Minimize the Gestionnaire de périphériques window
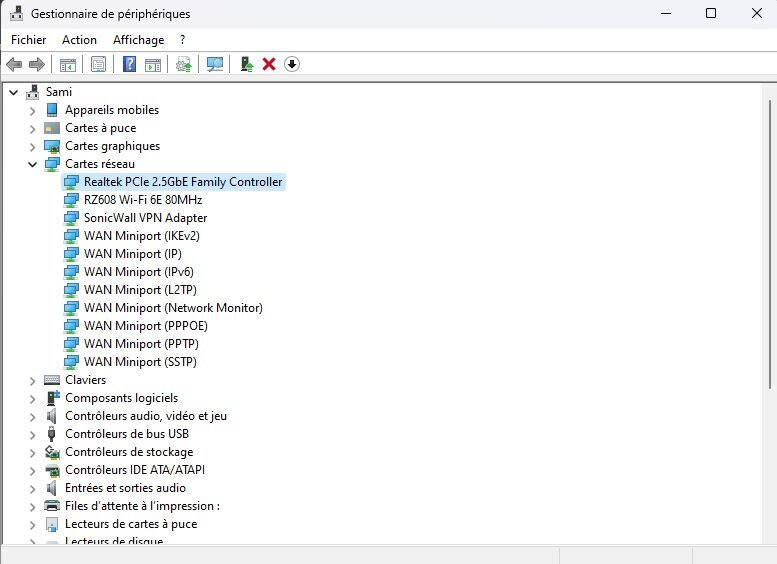 coord(666,13)
